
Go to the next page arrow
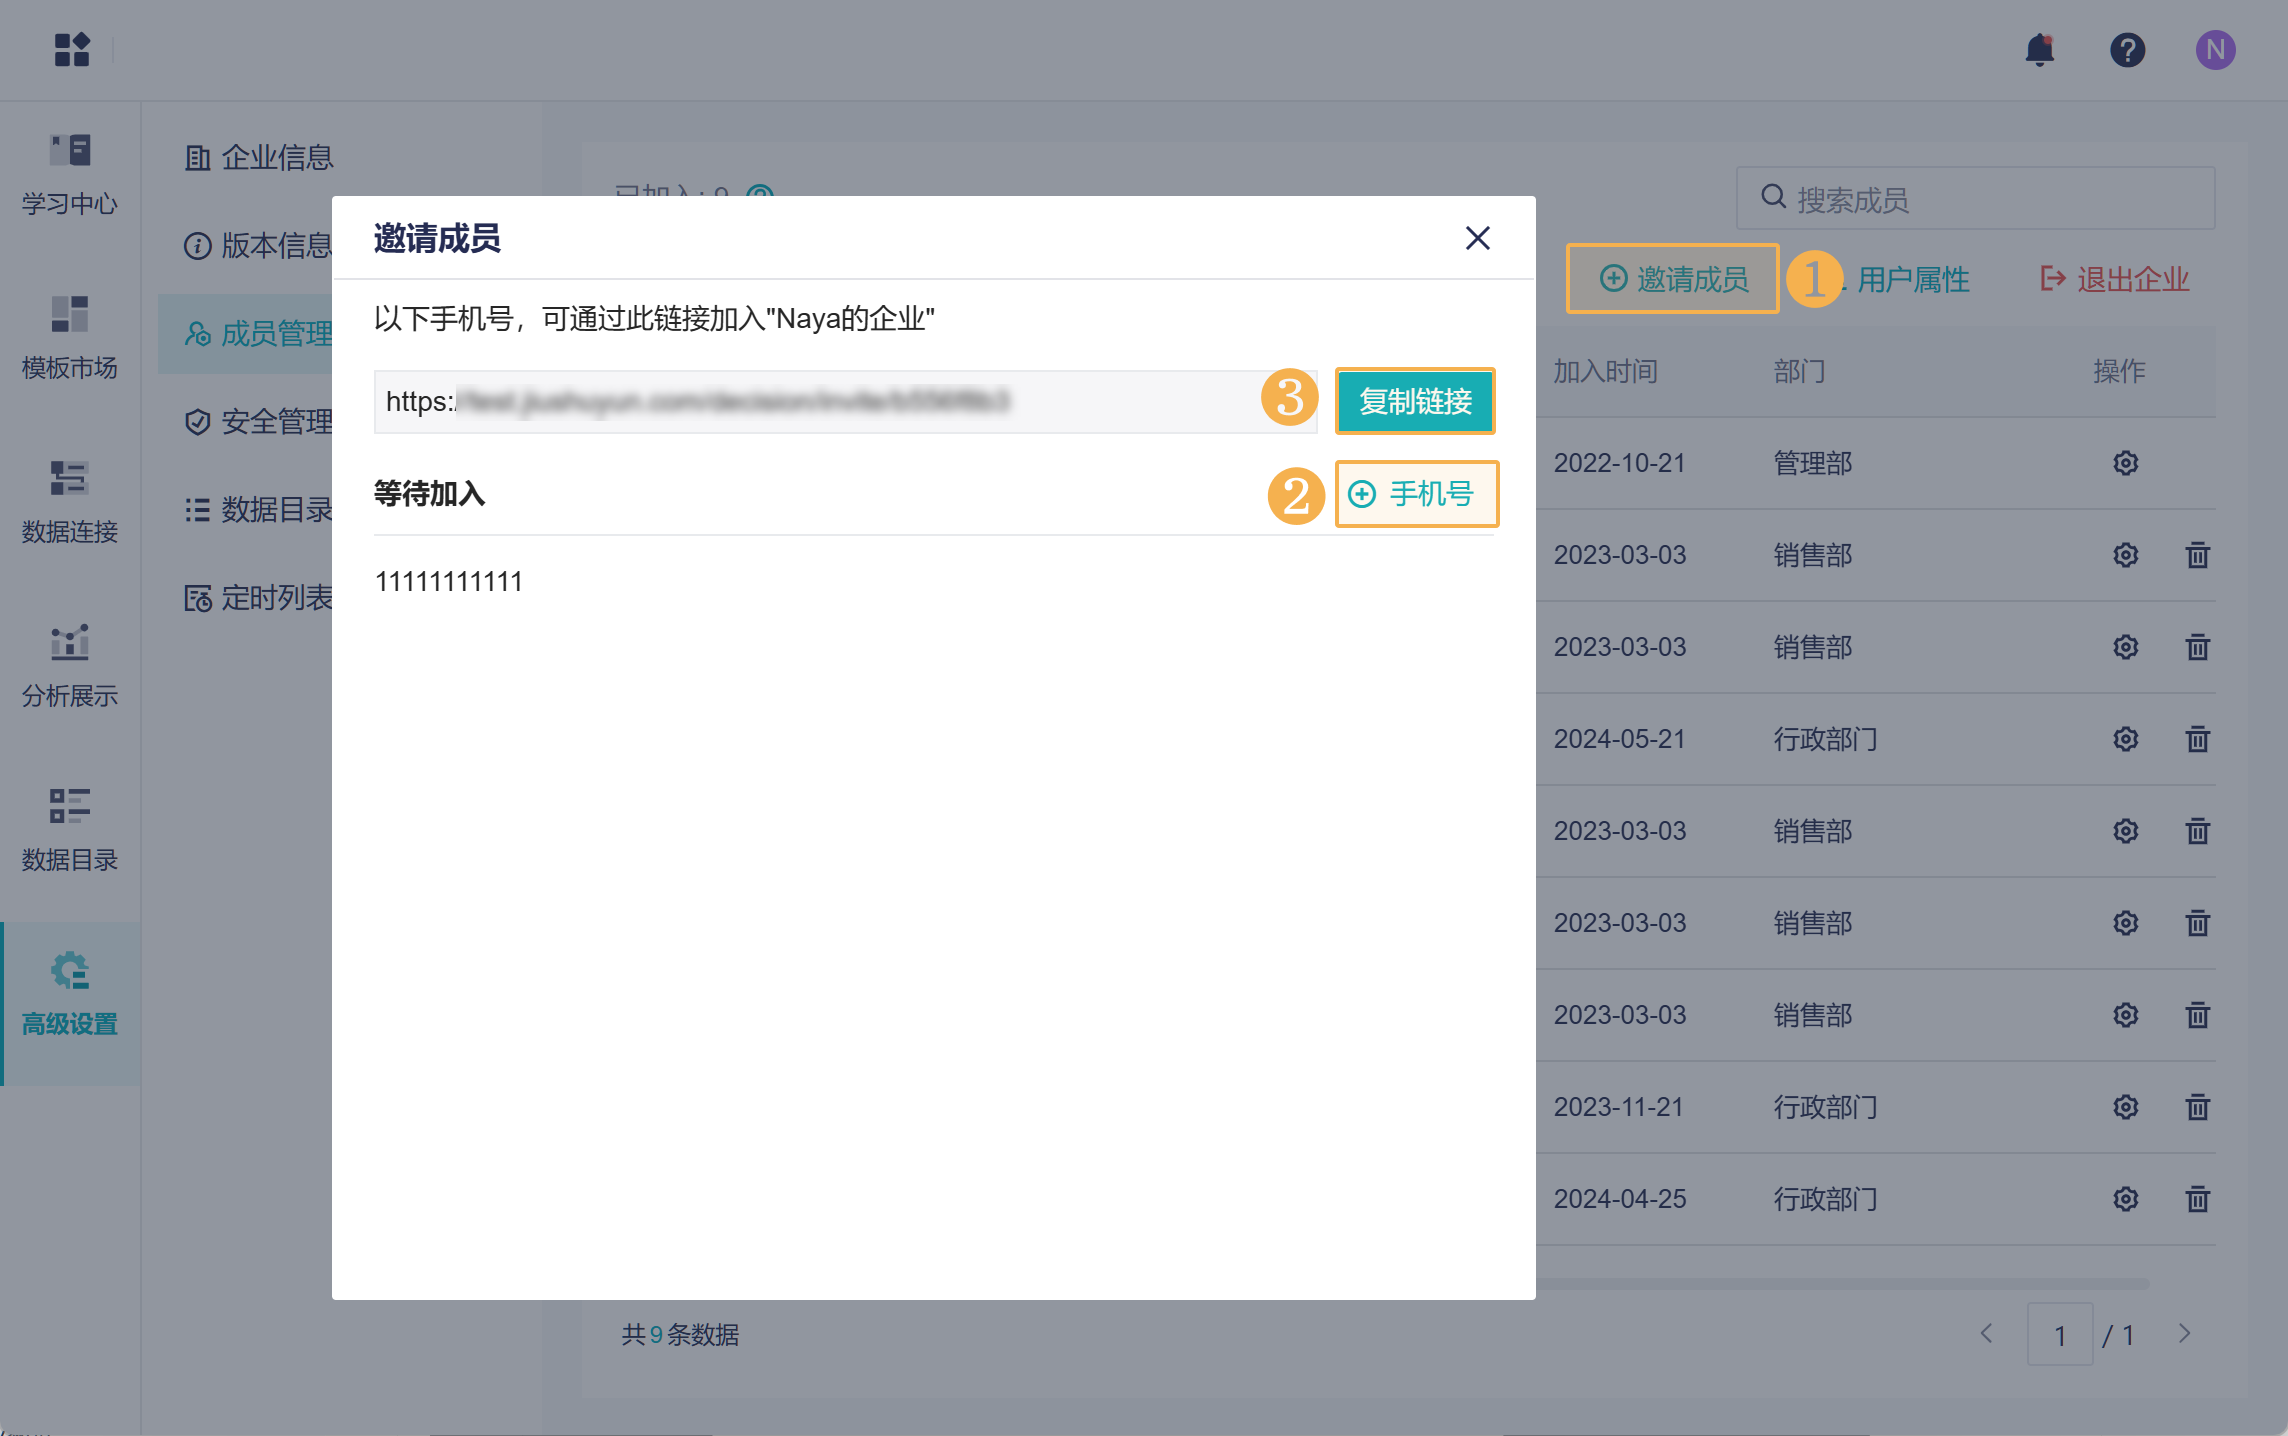pyautogui.click(x=2184, y=1334)
